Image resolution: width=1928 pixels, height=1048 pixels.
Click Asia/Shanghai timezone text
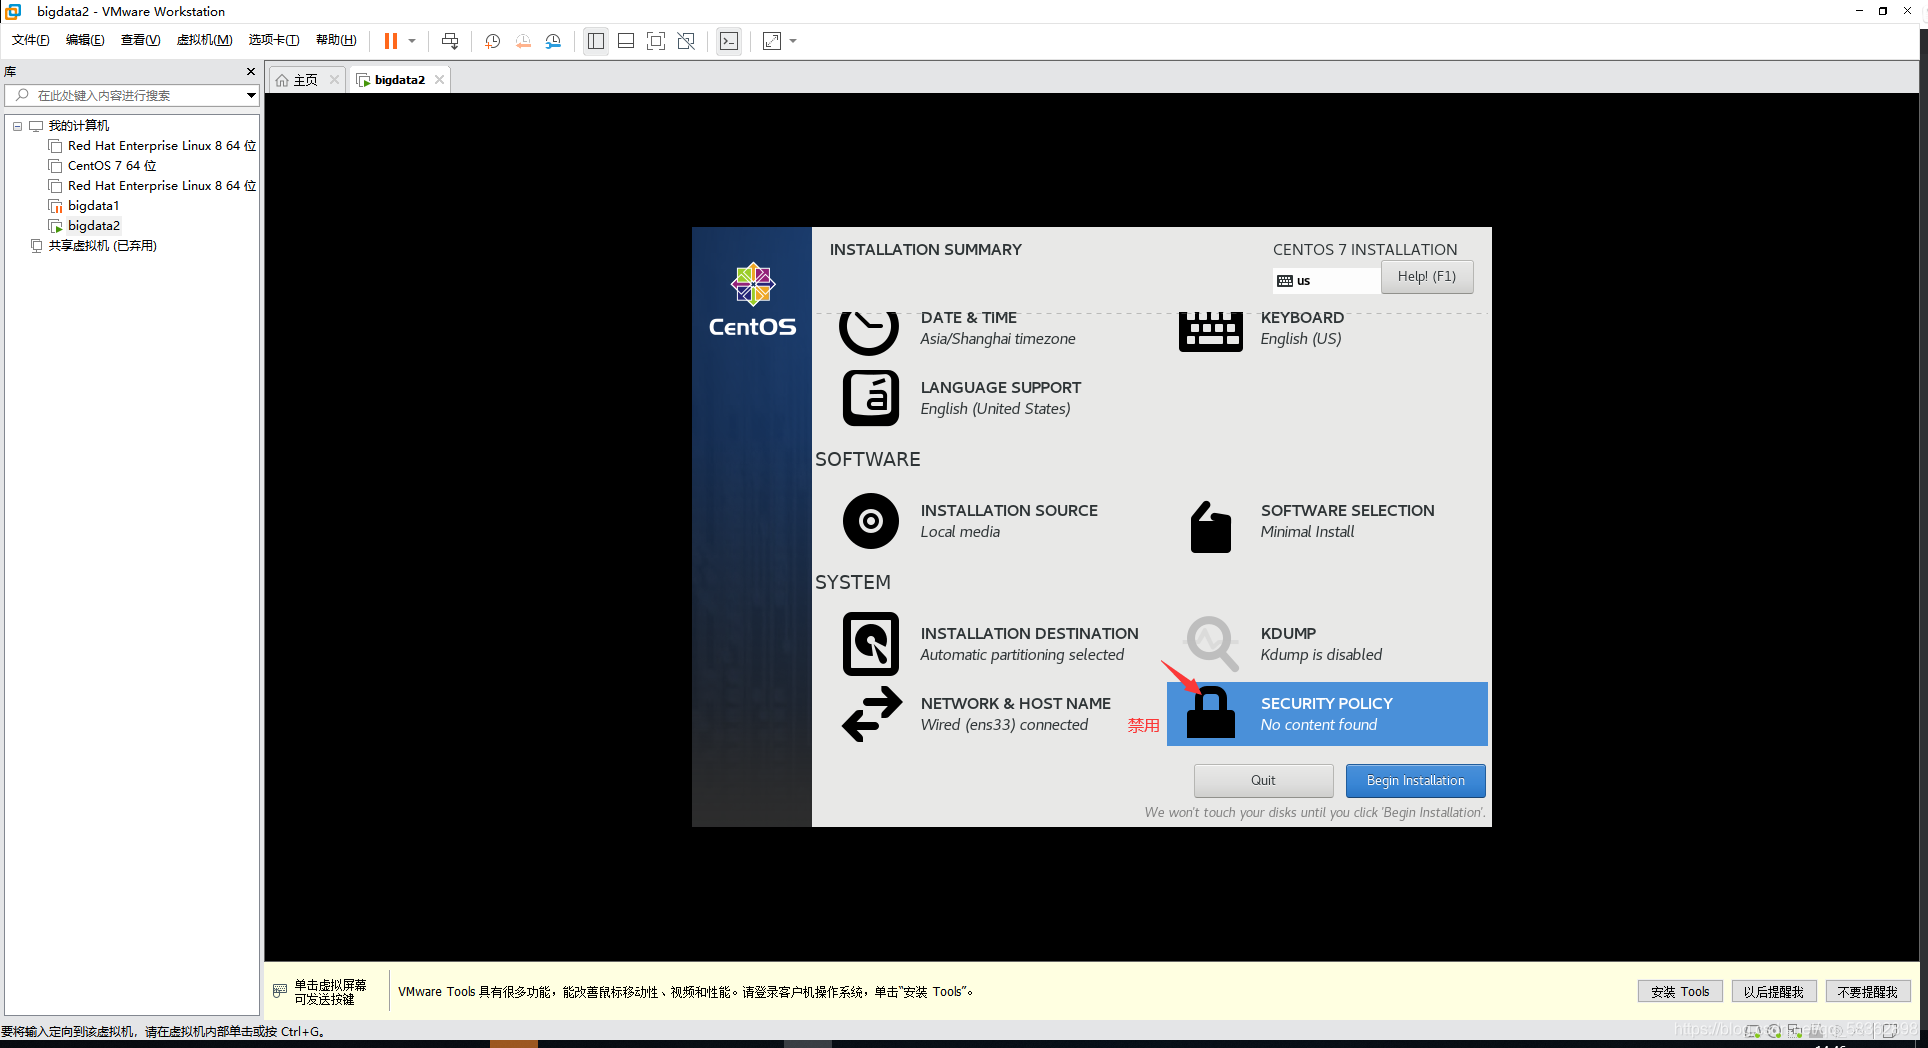coord(998,339)
